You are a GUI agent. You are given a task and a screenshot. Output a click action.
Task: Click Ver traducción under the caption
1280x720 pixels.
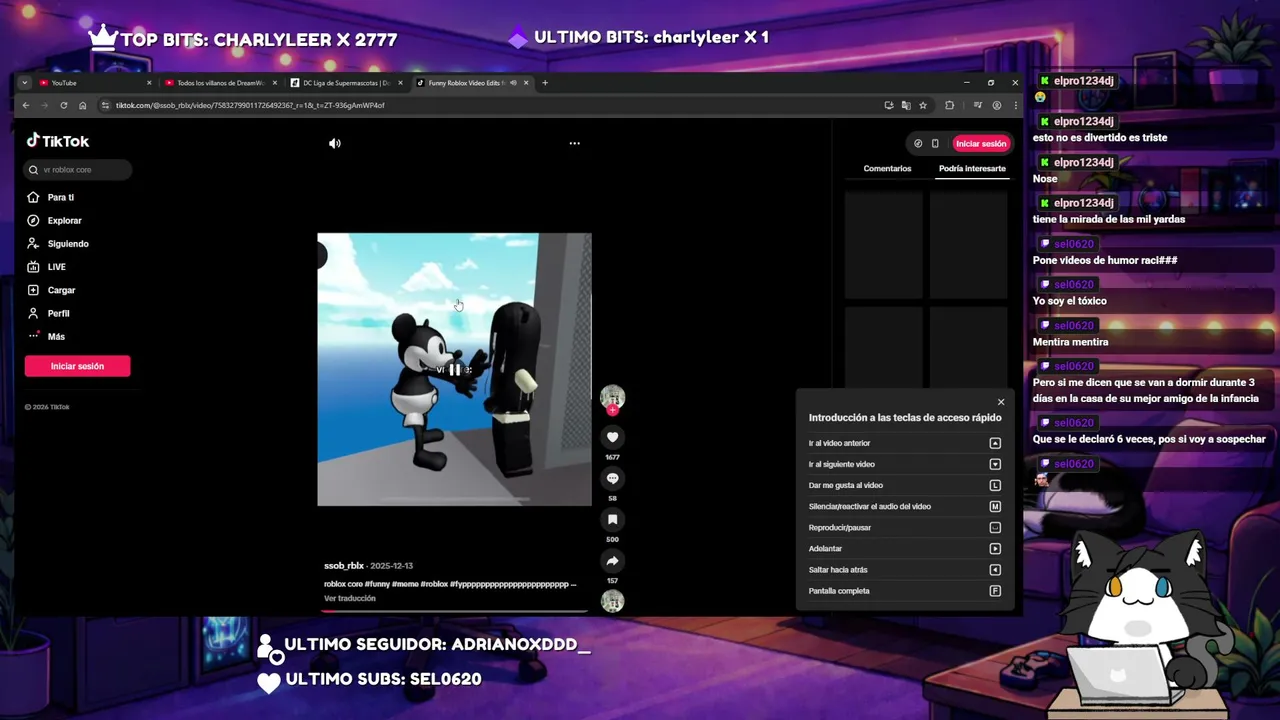click(350, 598)
